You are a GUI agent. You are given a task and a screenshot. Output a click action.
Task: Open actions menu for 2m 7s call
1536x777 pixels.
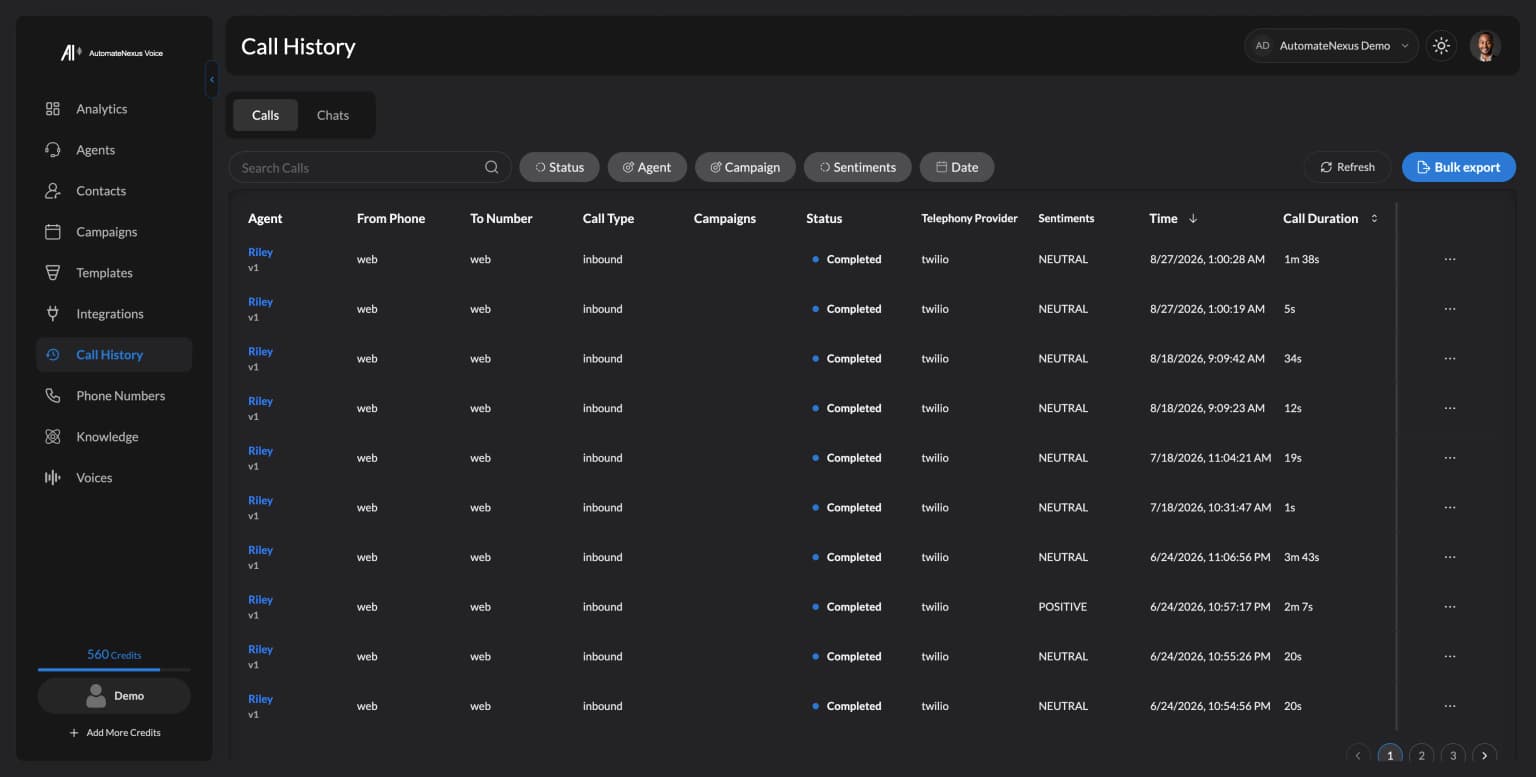pyautogui.click(x=1450, y=607)
